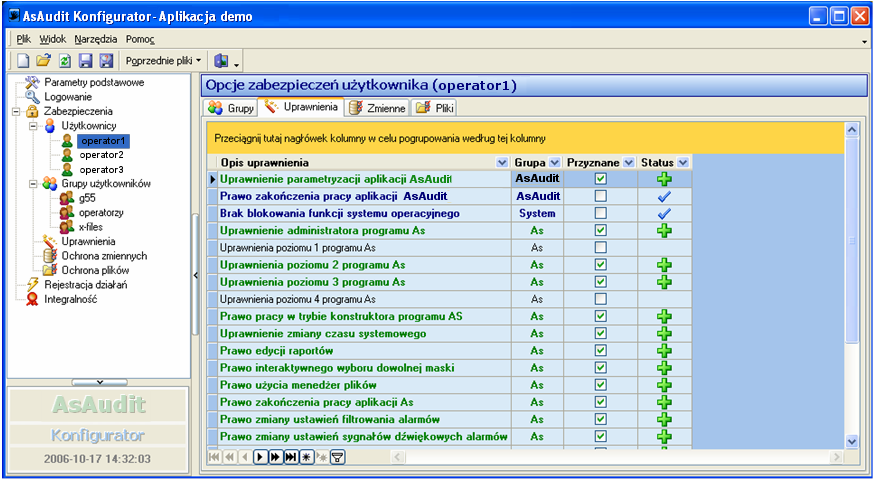
Task: Check Przyznane for Prawo zakończenia pracy AsAudit
Action: click(600, 196)
